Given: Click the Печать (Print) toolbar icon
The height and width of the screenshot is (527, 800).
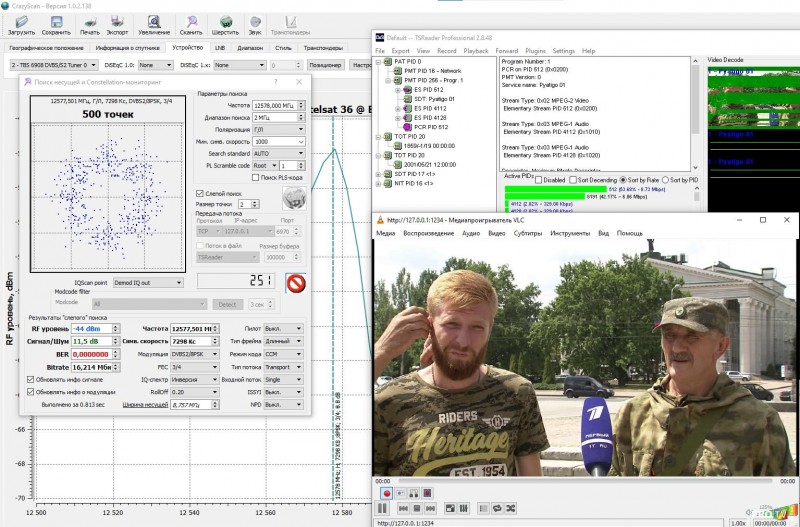Looking at the screenshot, I should click(x=90, y=22).
